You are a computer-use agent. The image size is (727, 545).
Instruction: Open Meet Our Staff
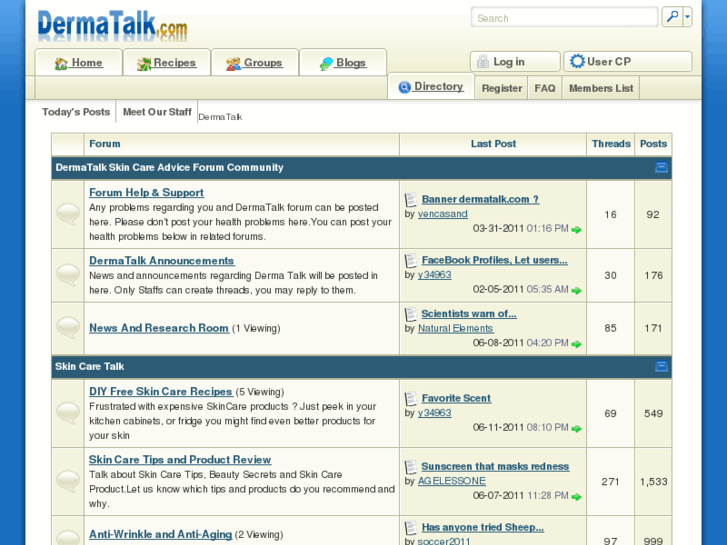(157, 112)
